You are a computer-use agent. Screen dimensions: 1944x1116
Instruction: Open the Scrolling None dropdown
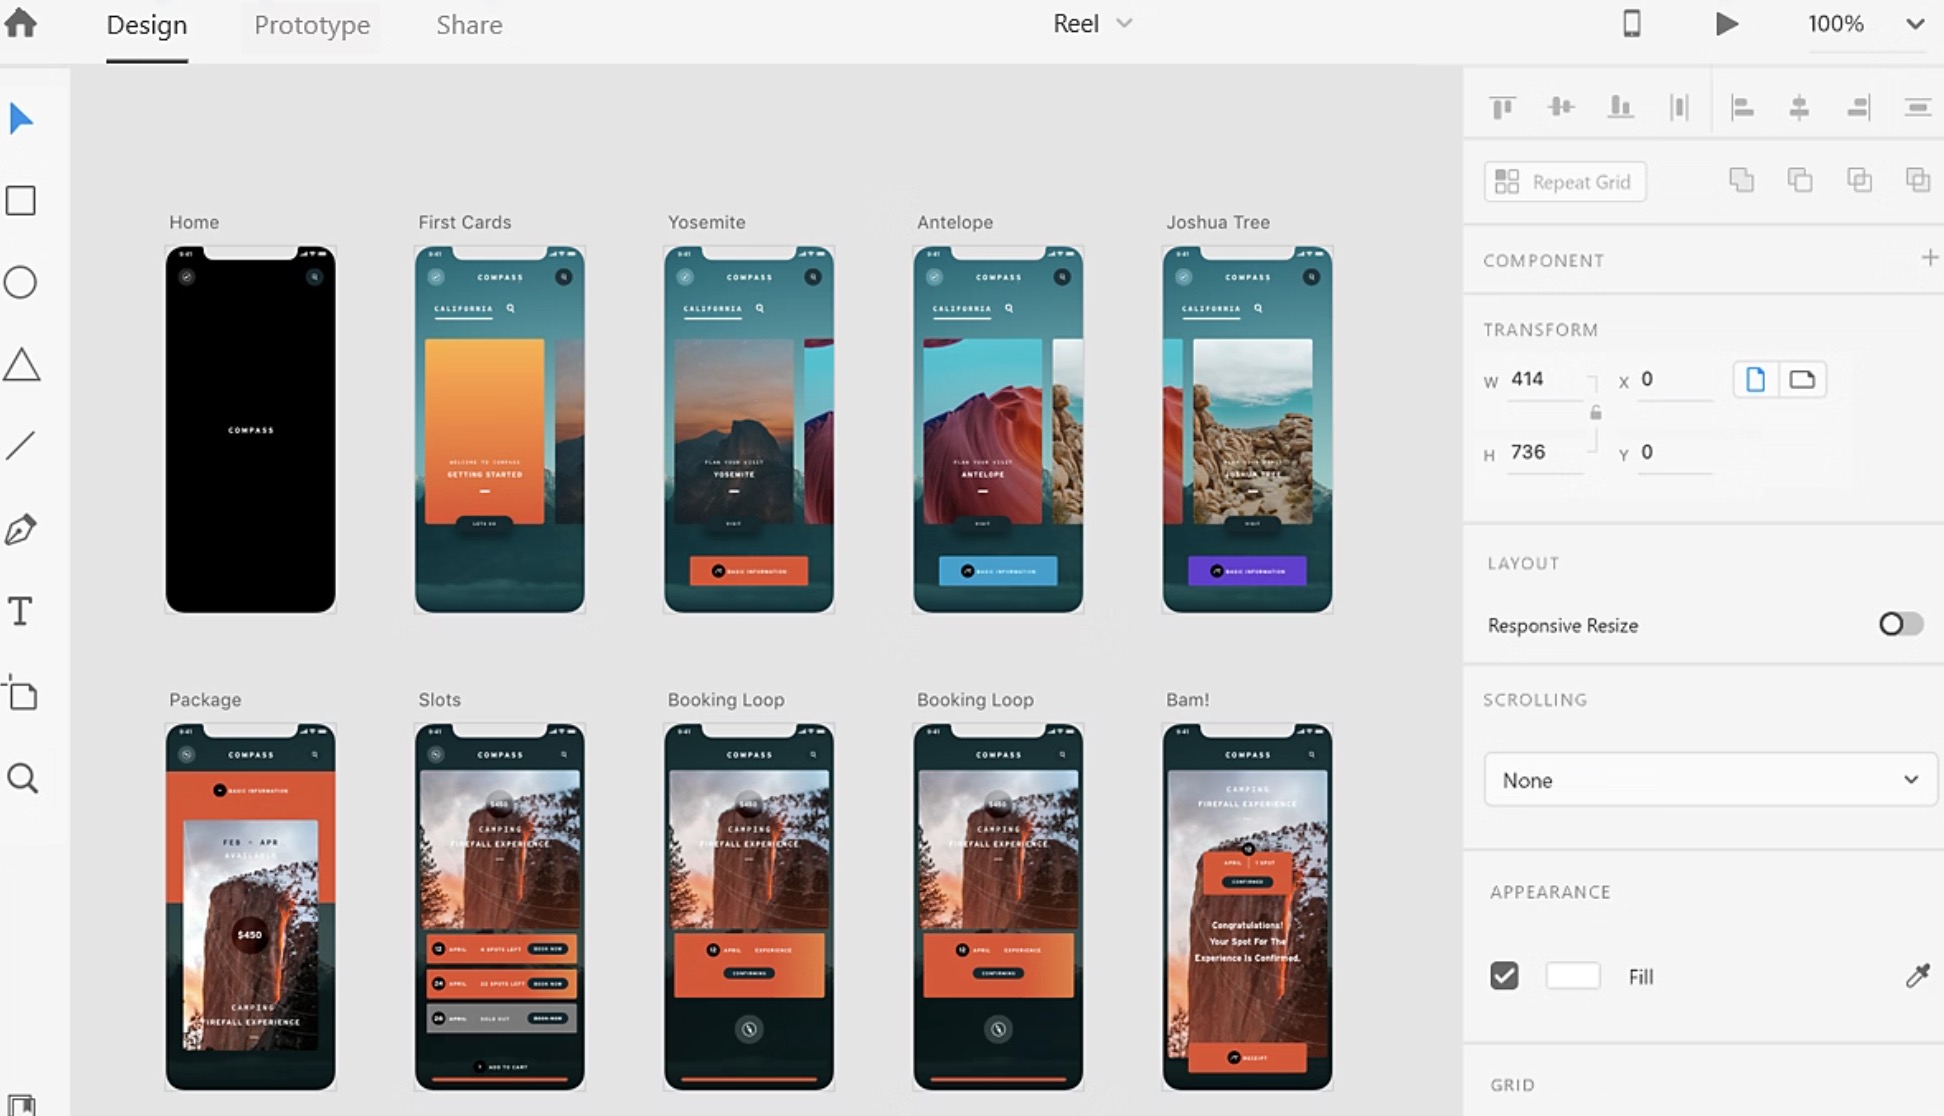1709,780
